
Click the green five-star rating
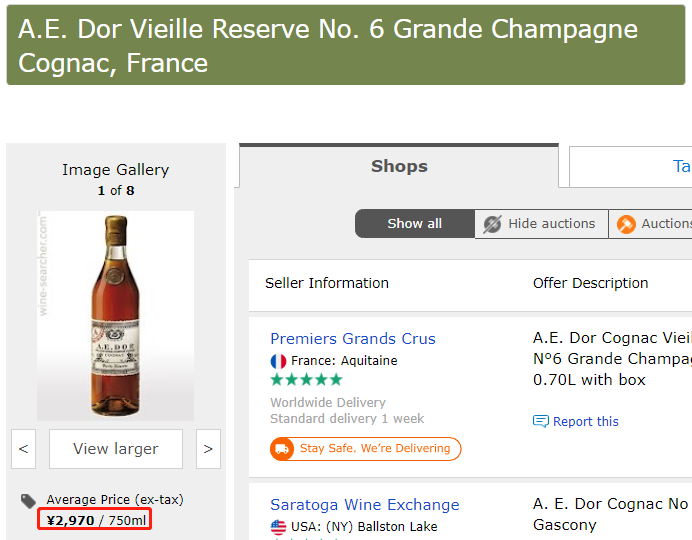(x=306, y=380)
